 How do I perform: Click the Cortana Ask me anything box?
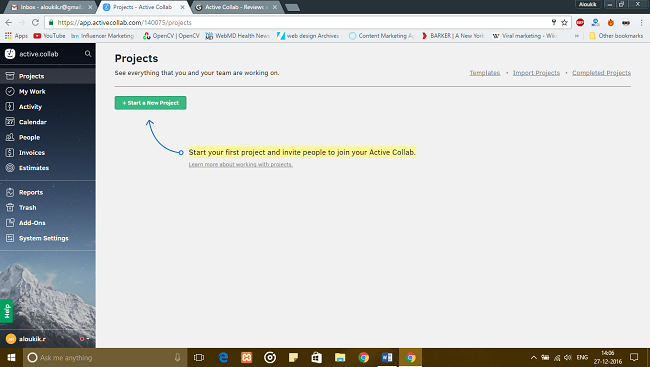click(105, 357)
